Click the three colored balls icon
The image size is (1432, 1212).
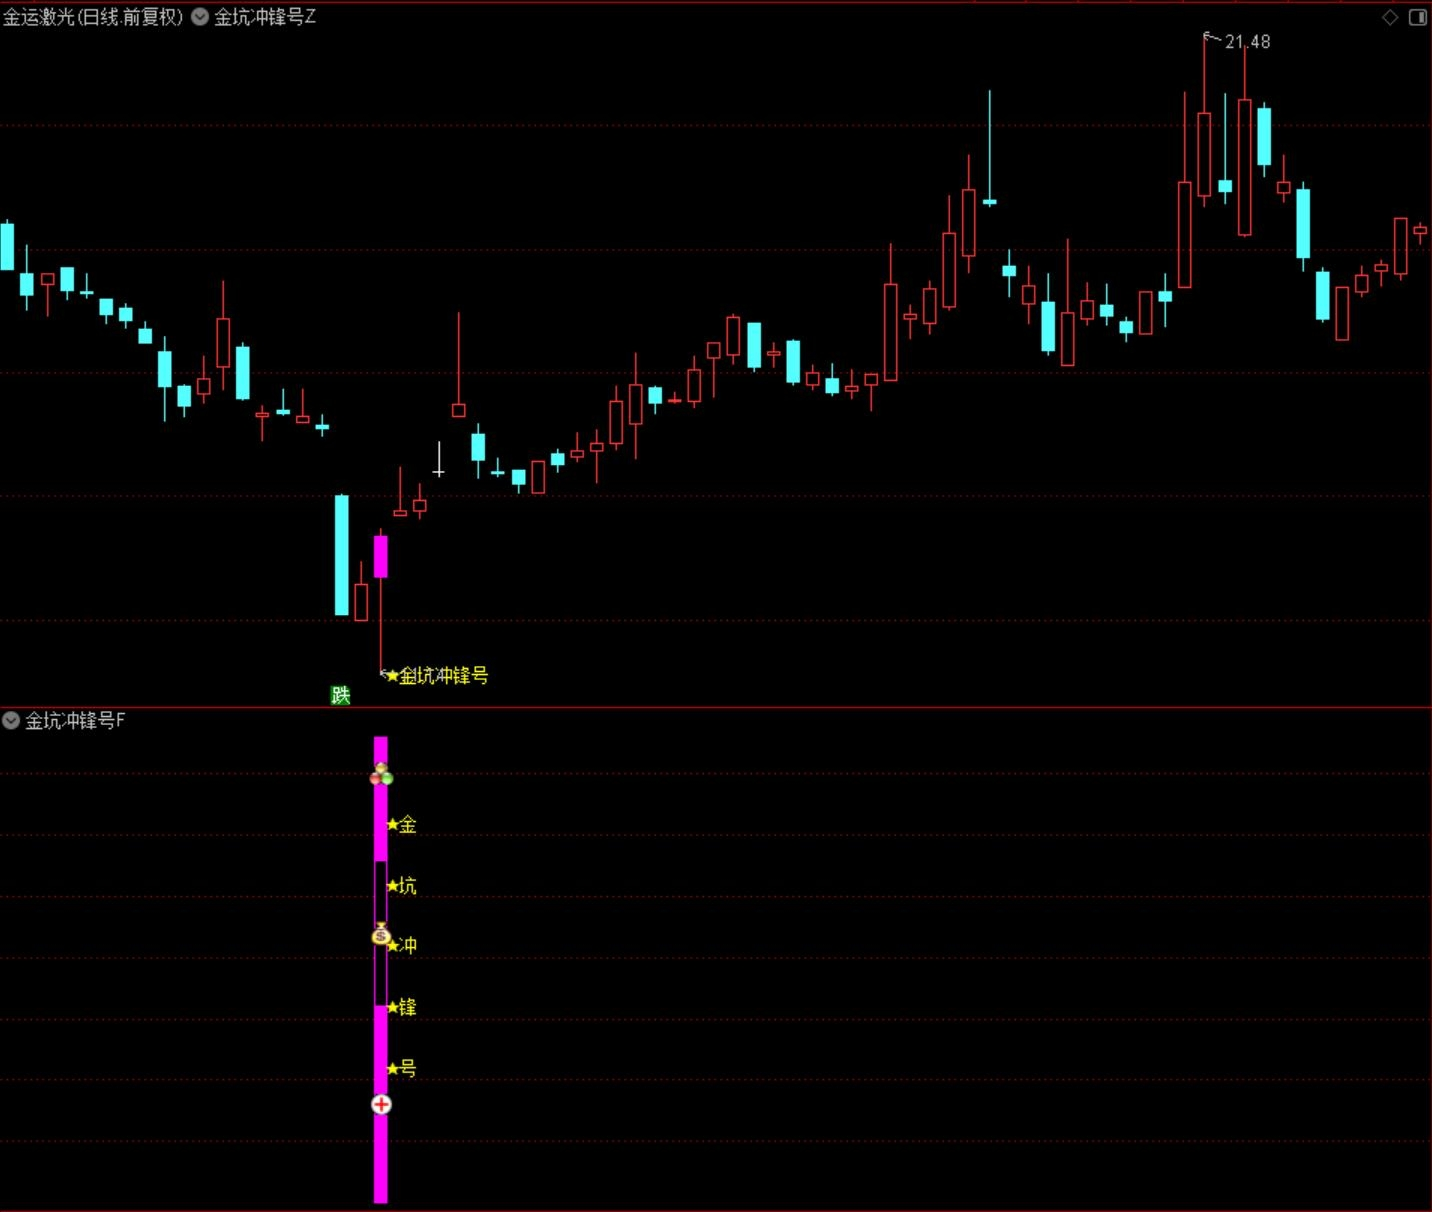click(381, 775)
